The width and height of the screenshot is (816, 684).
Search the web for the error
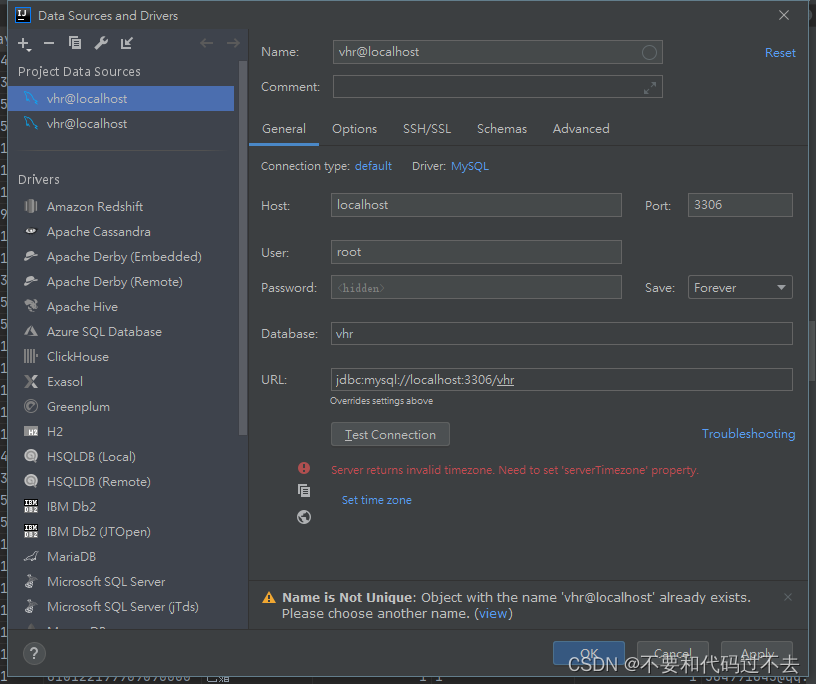click(x=304, y=517)
